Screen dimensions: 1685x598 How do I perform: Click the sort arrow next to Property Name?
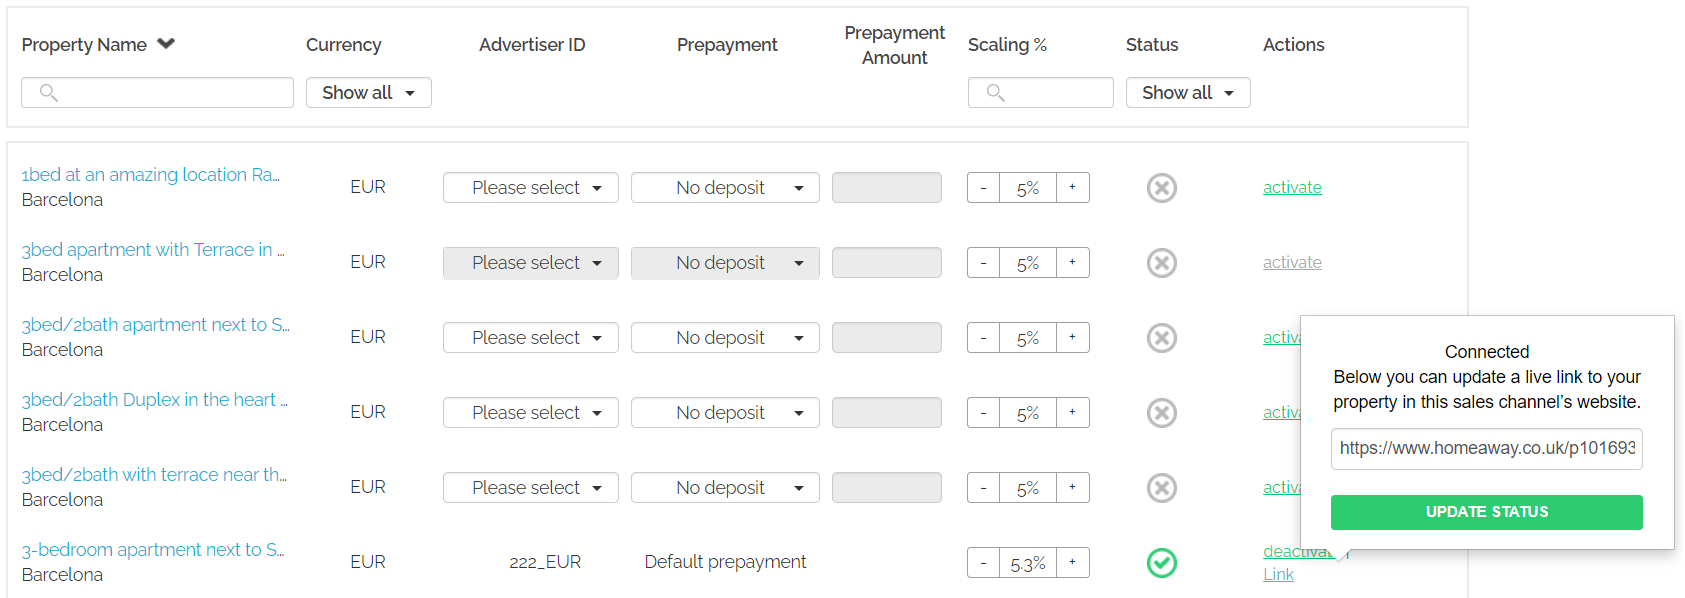coord(166,44)
